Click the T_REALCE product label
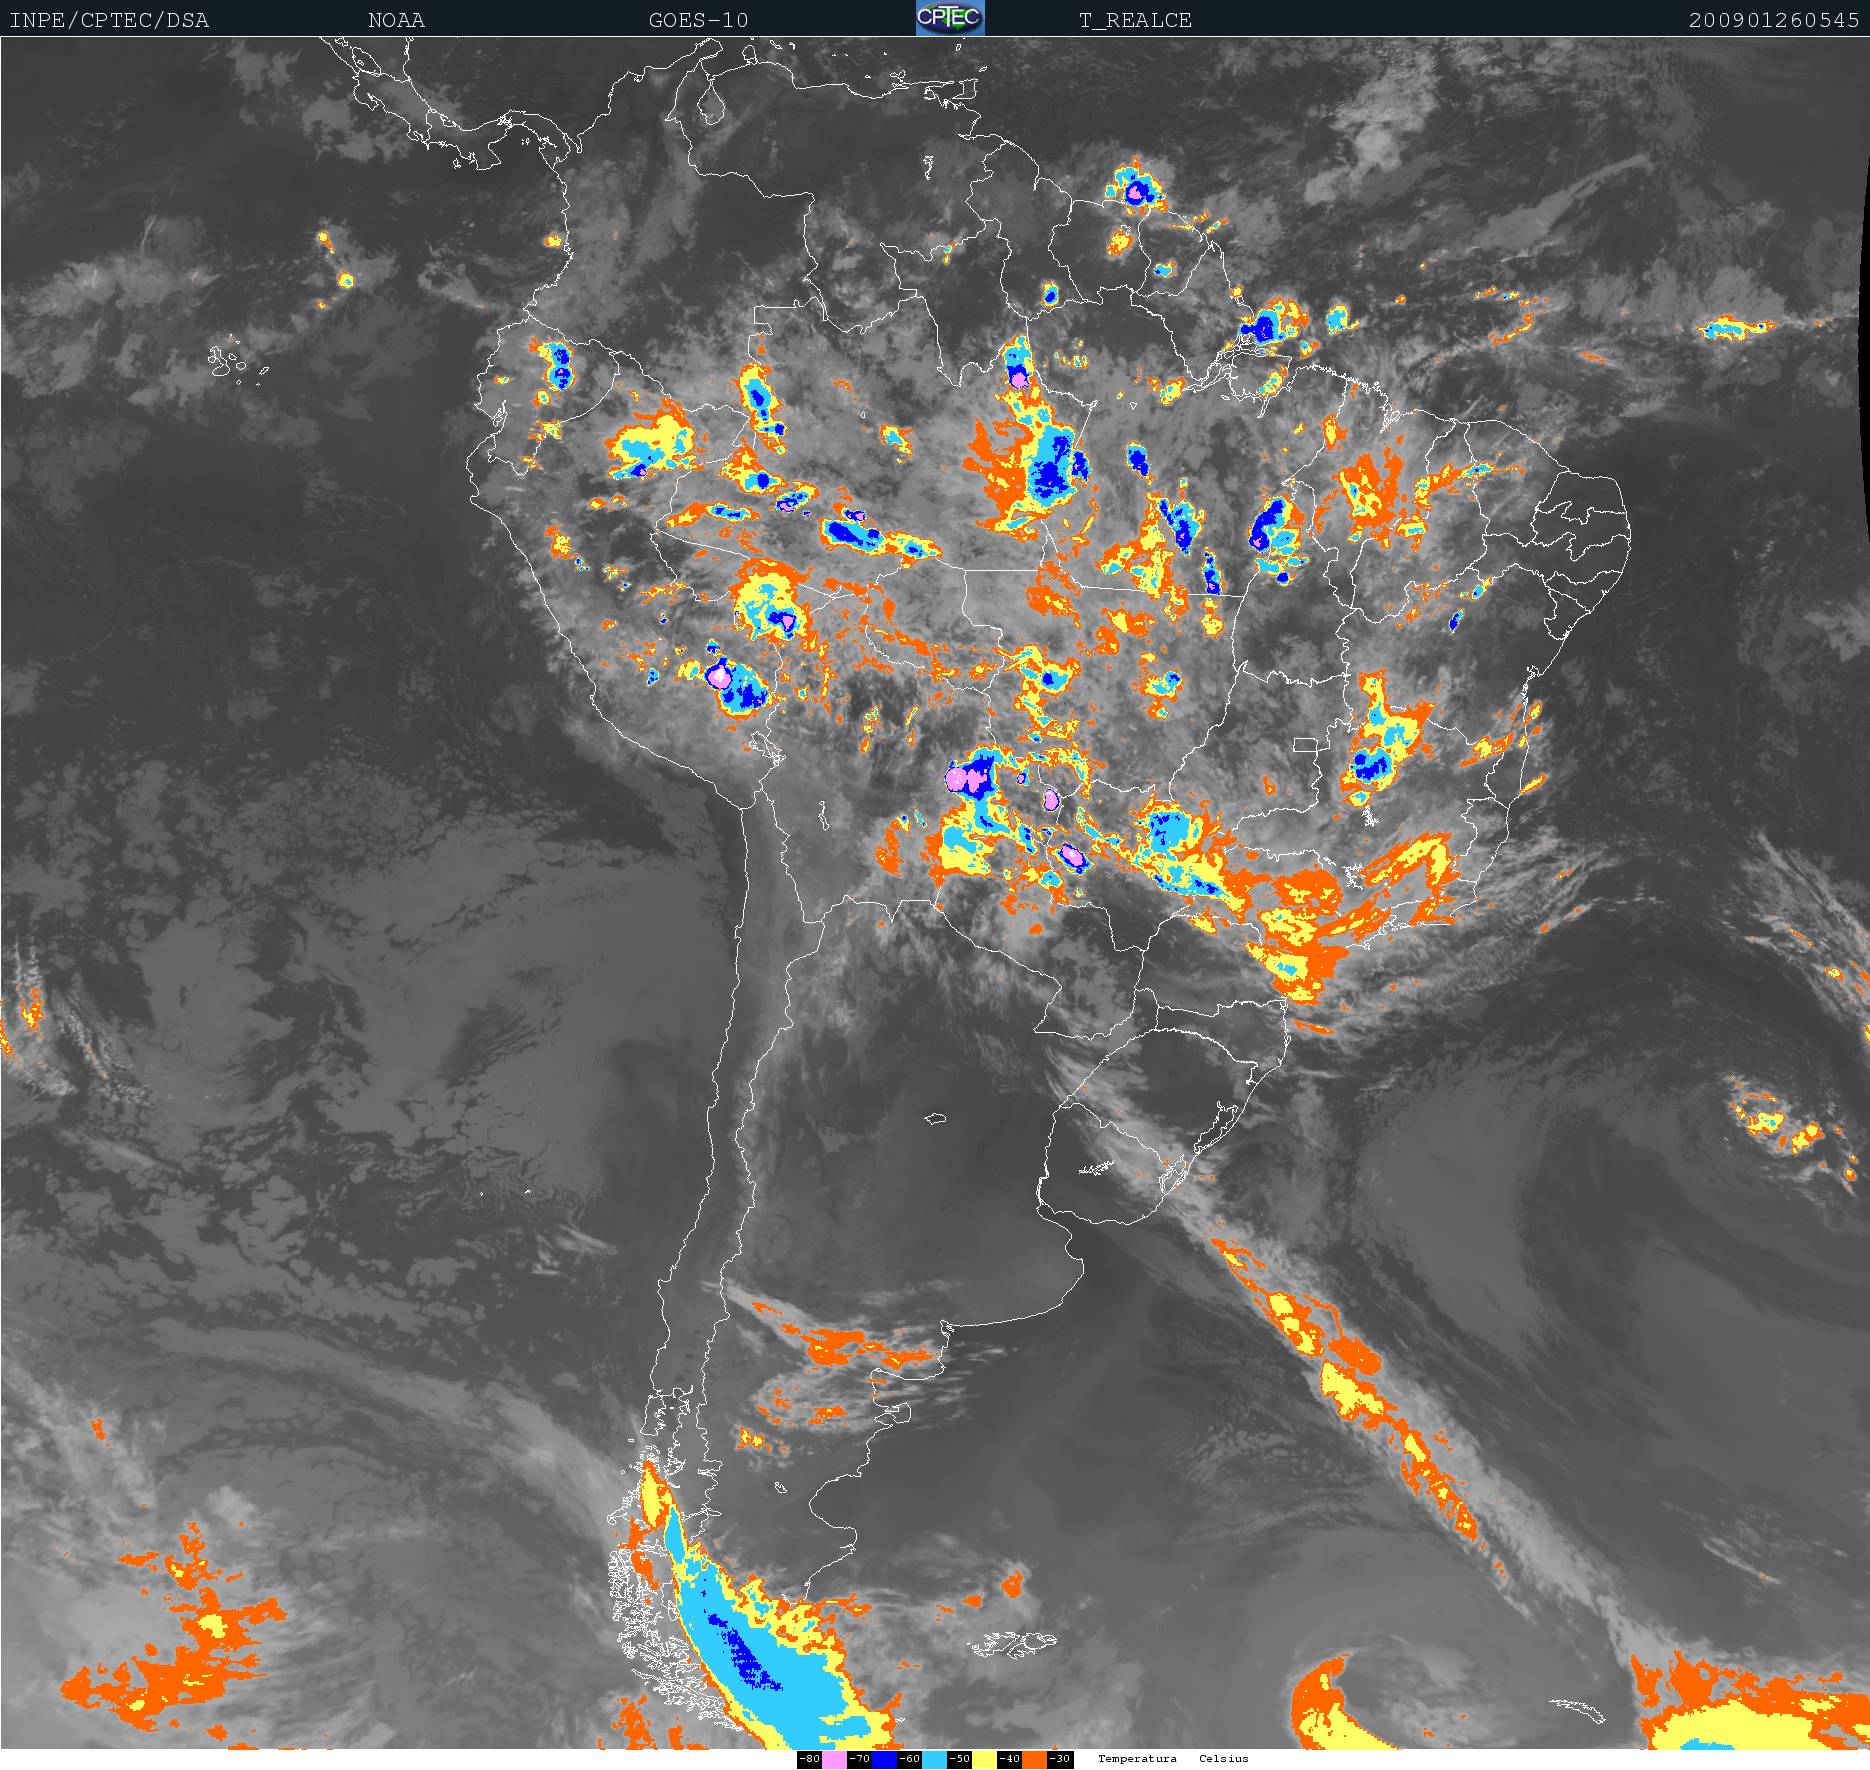Screen dimensions: 1870x1770 pos(1135,20)
